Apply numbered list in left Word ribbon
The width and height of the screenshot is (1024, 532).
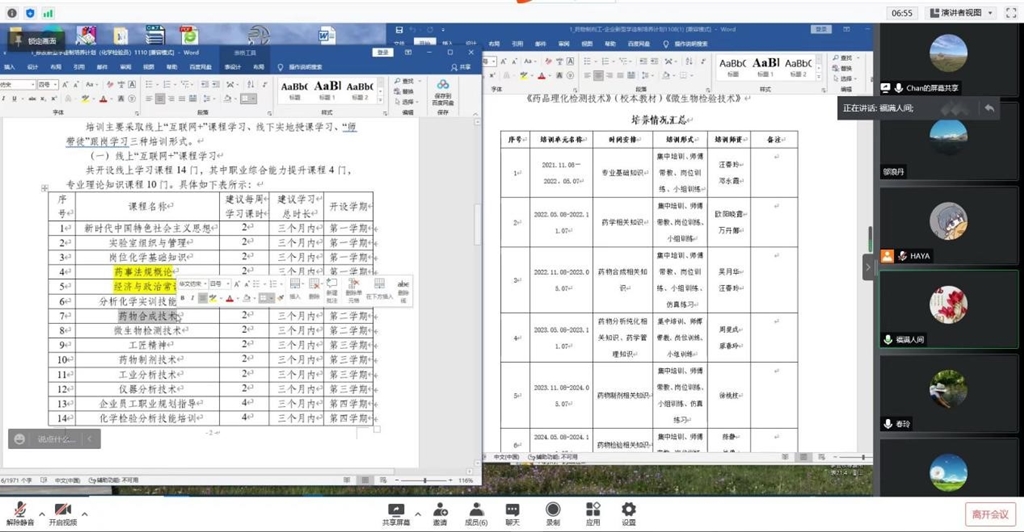click(168, 85)
